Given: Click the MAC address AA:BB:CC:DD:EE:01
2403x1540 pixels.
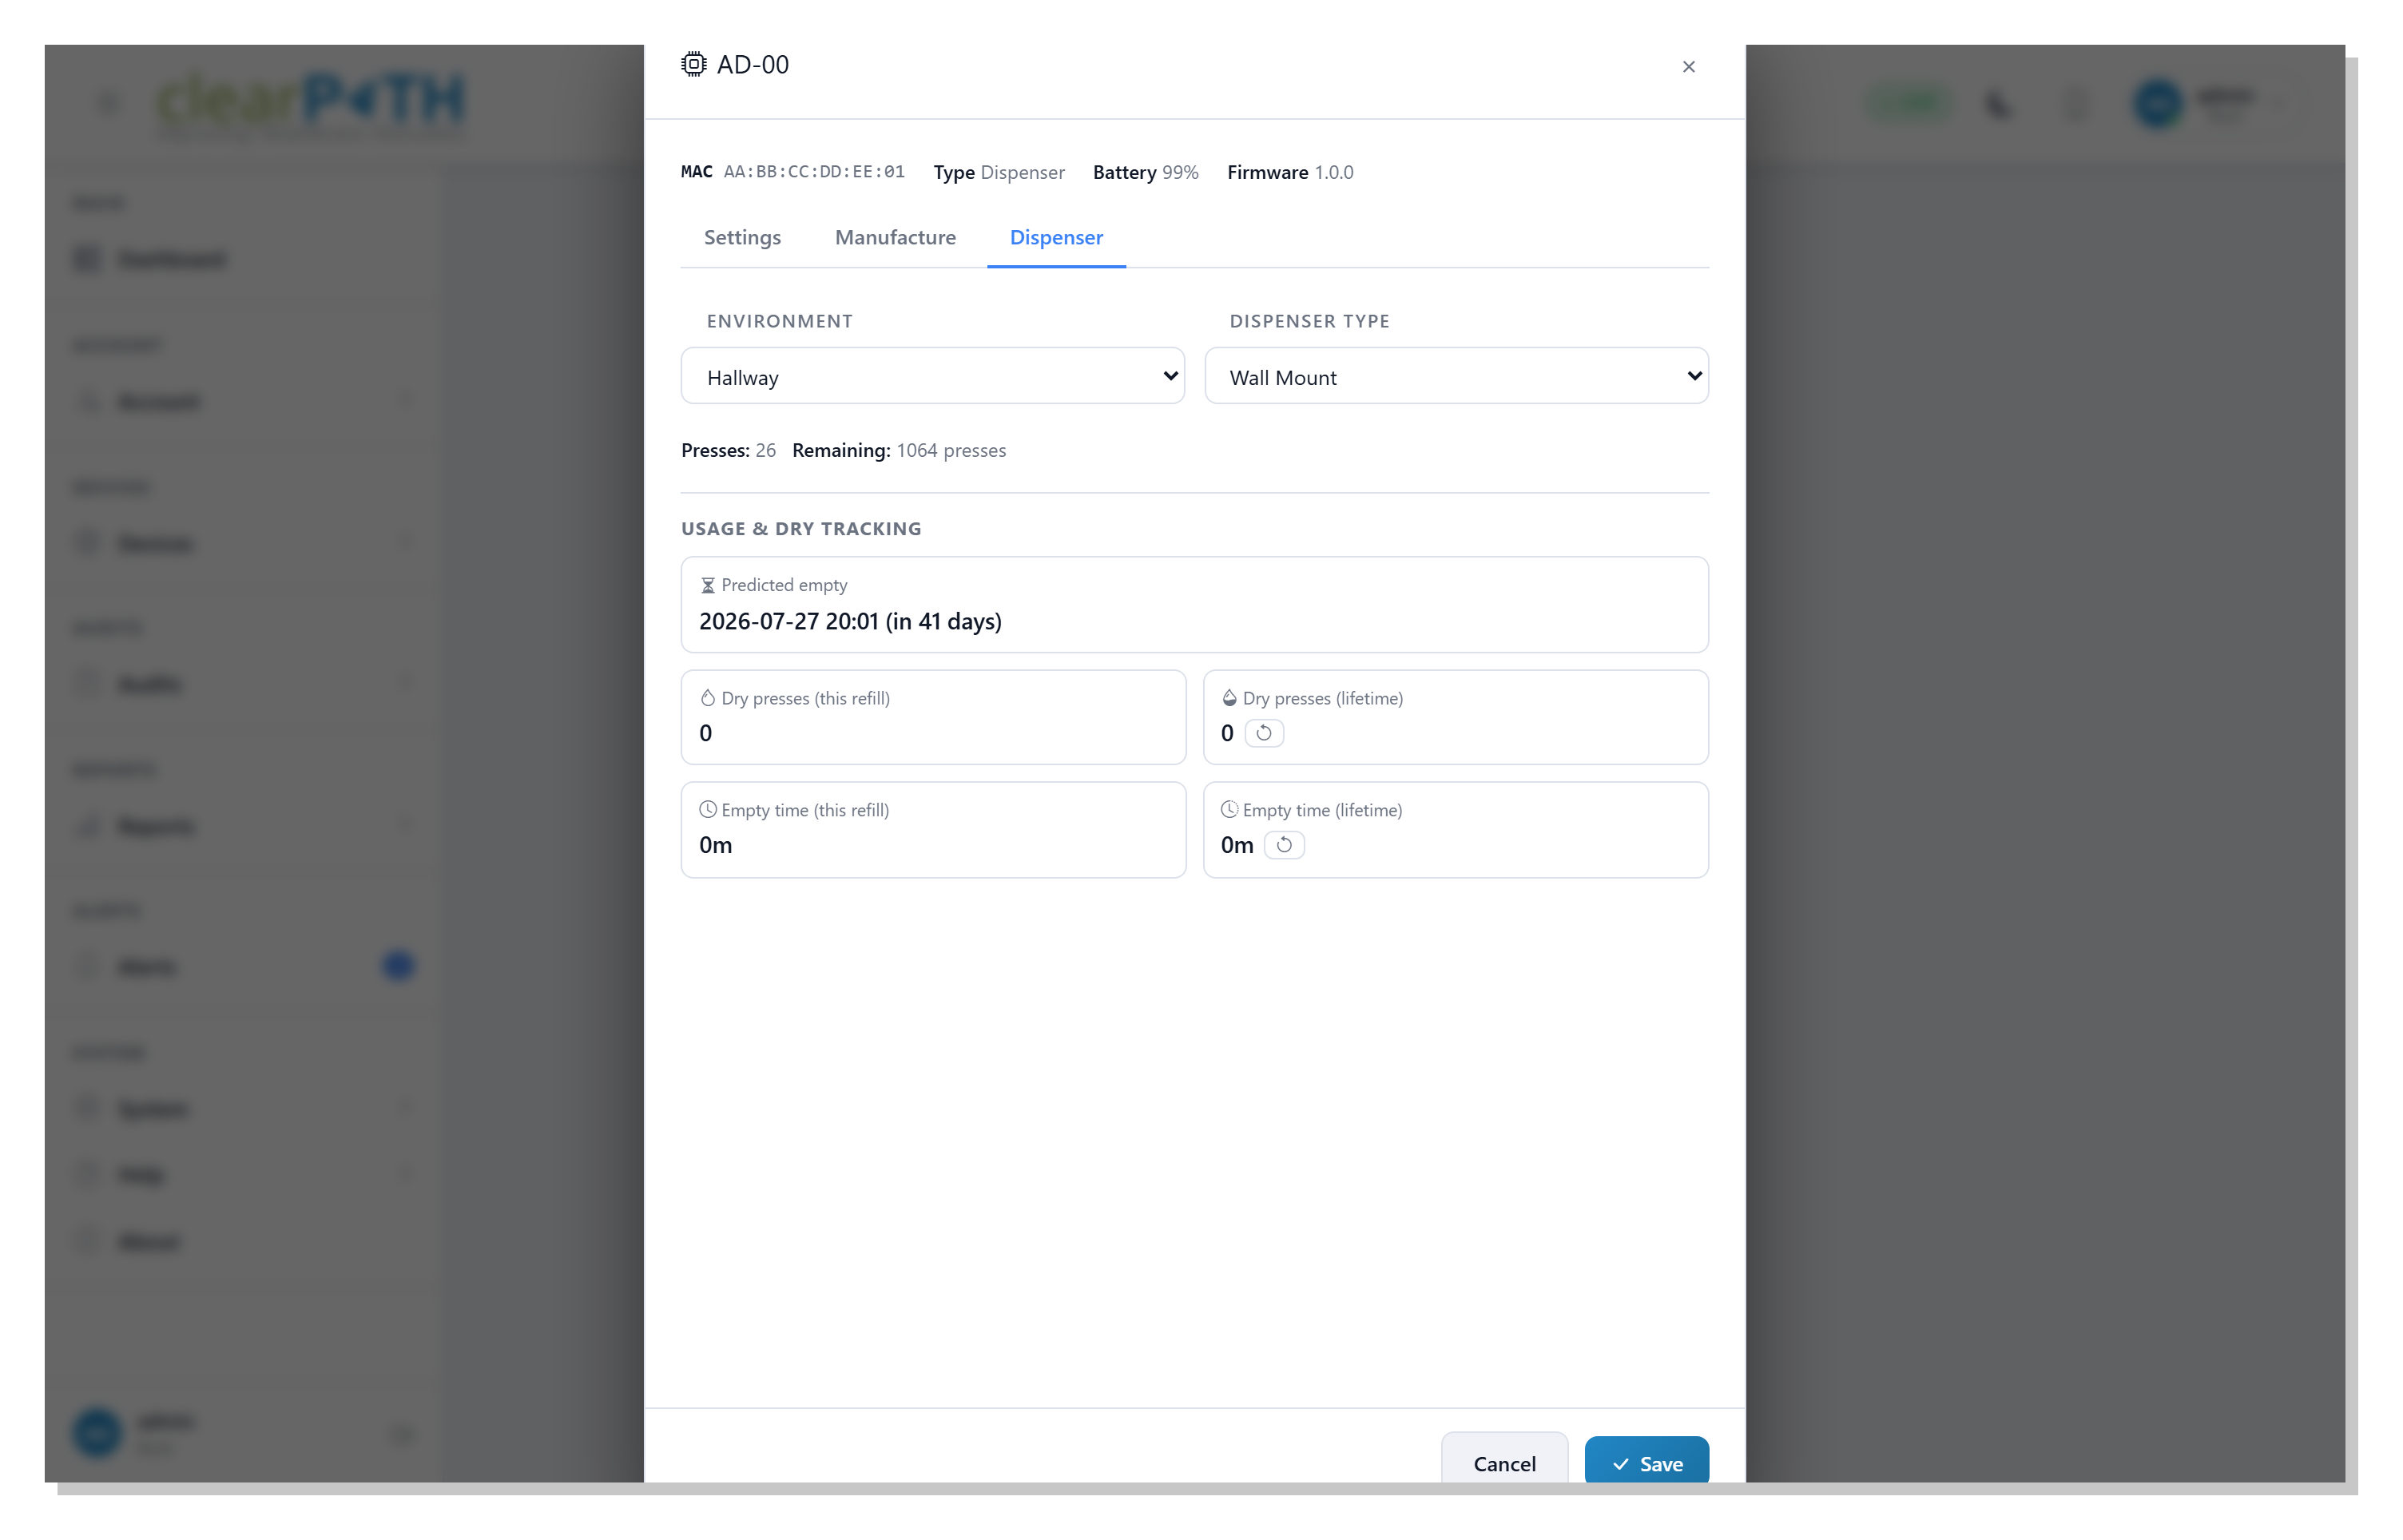Looking at the screenshot, I should pyautogui.click(x=814, y=172).
